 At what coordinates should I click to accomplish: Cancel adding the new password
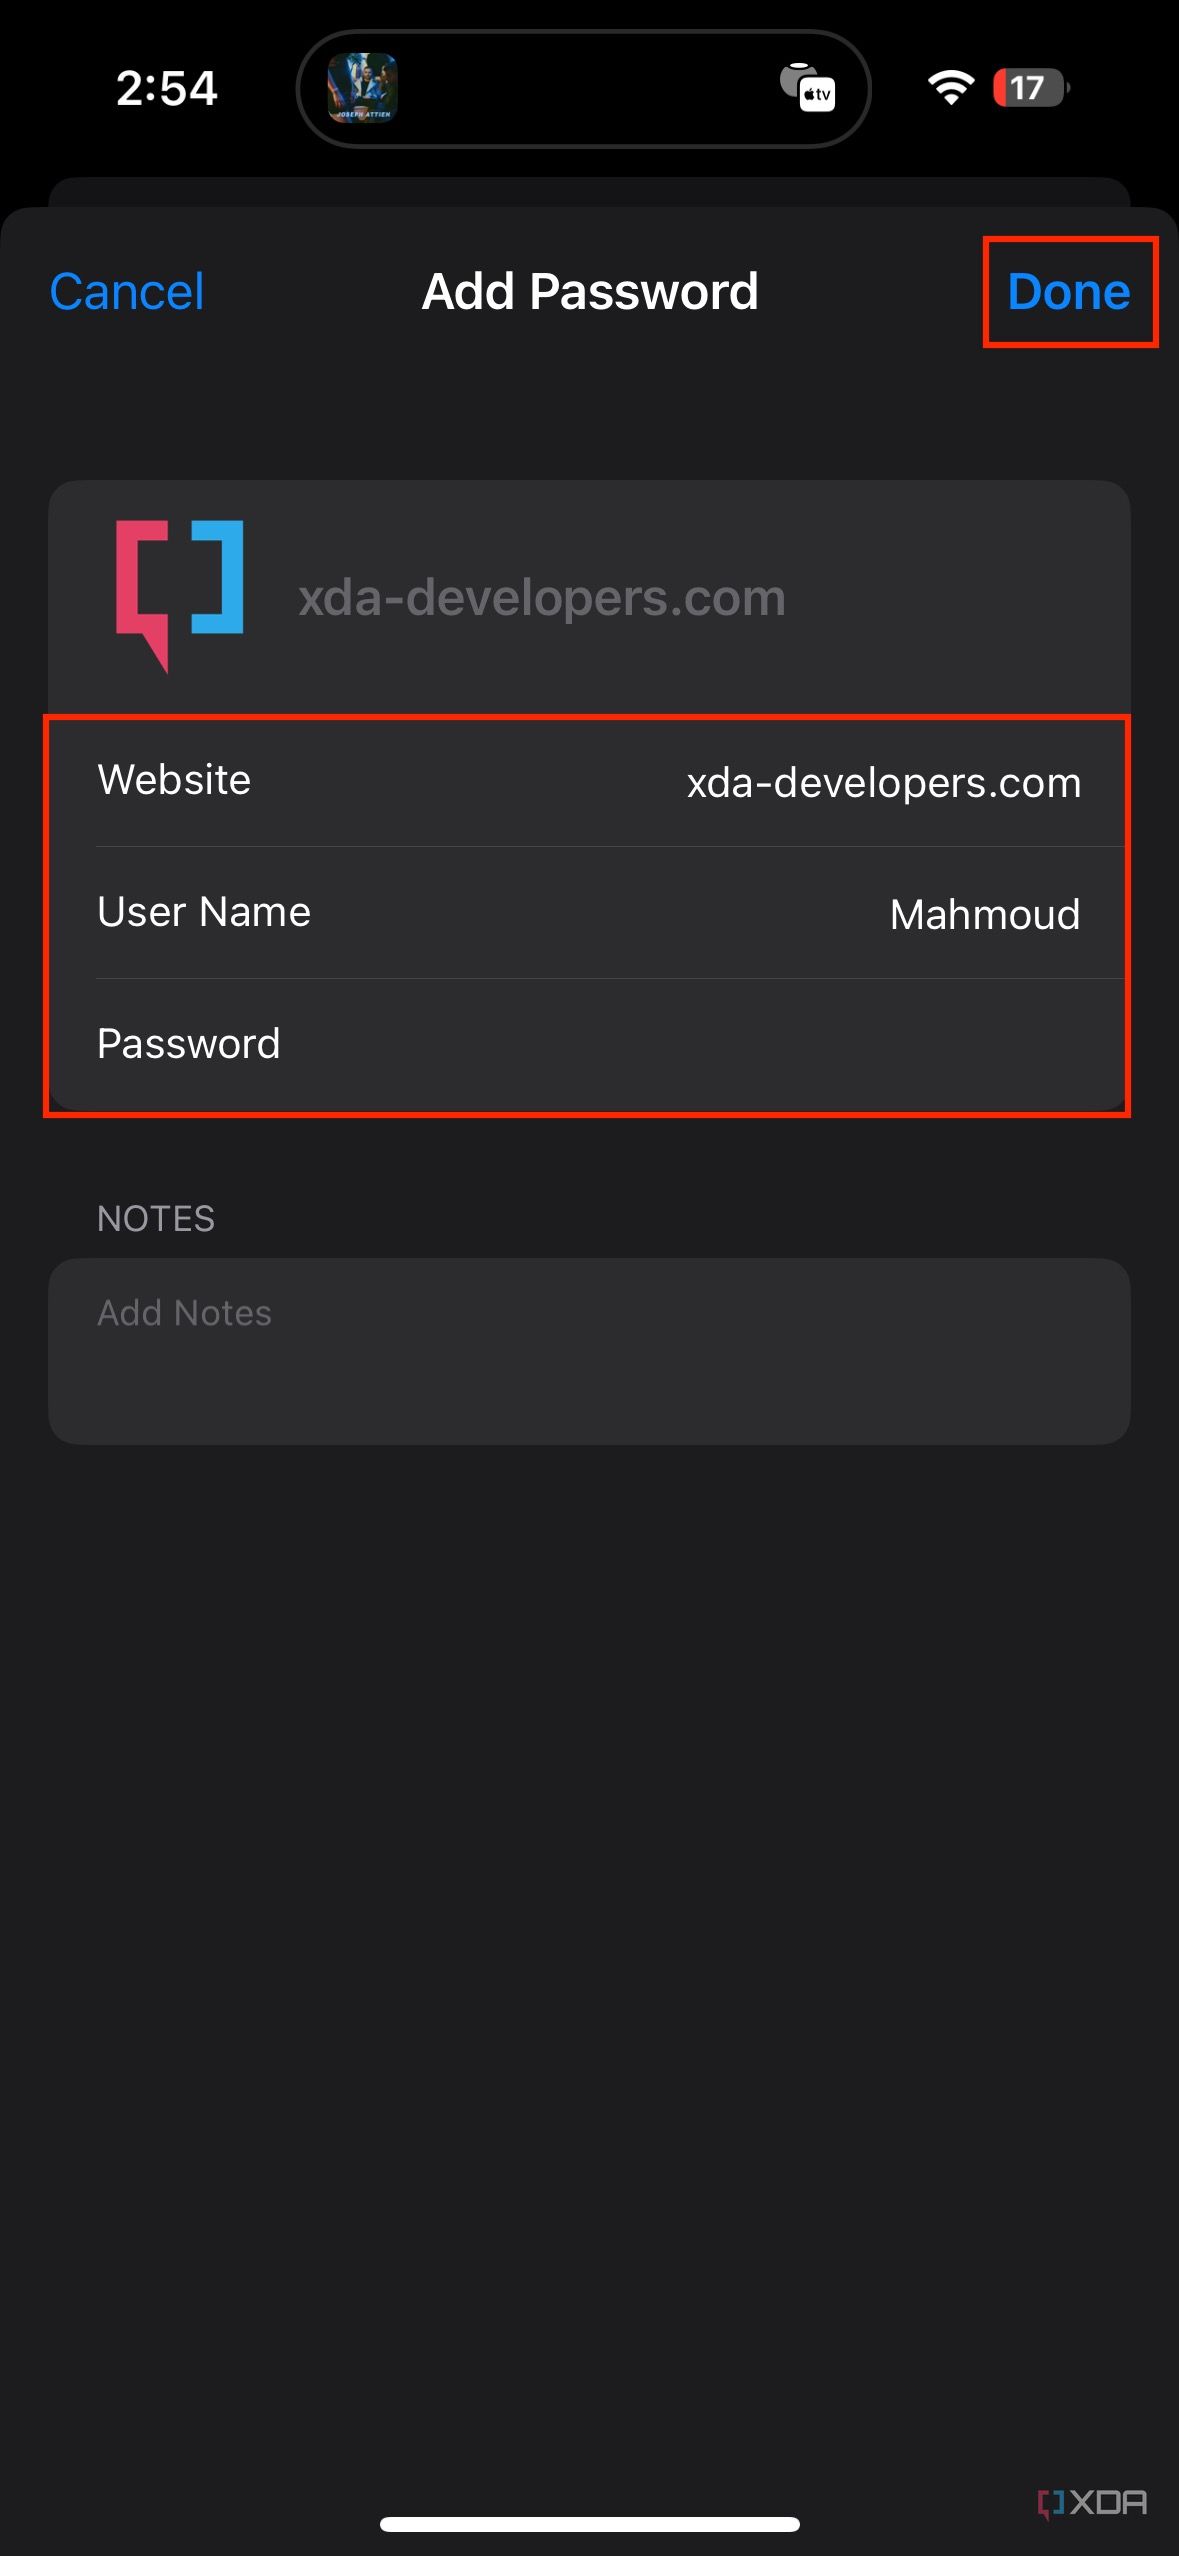click(125, 292)
